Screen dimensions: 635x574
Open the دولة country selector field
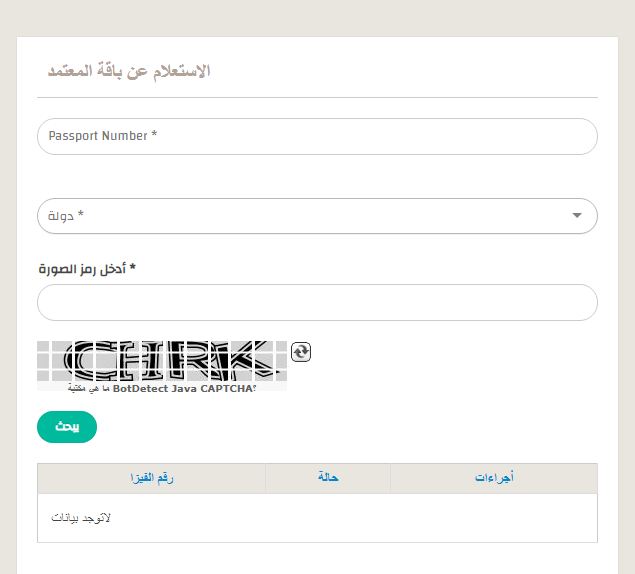click(300, 216)
